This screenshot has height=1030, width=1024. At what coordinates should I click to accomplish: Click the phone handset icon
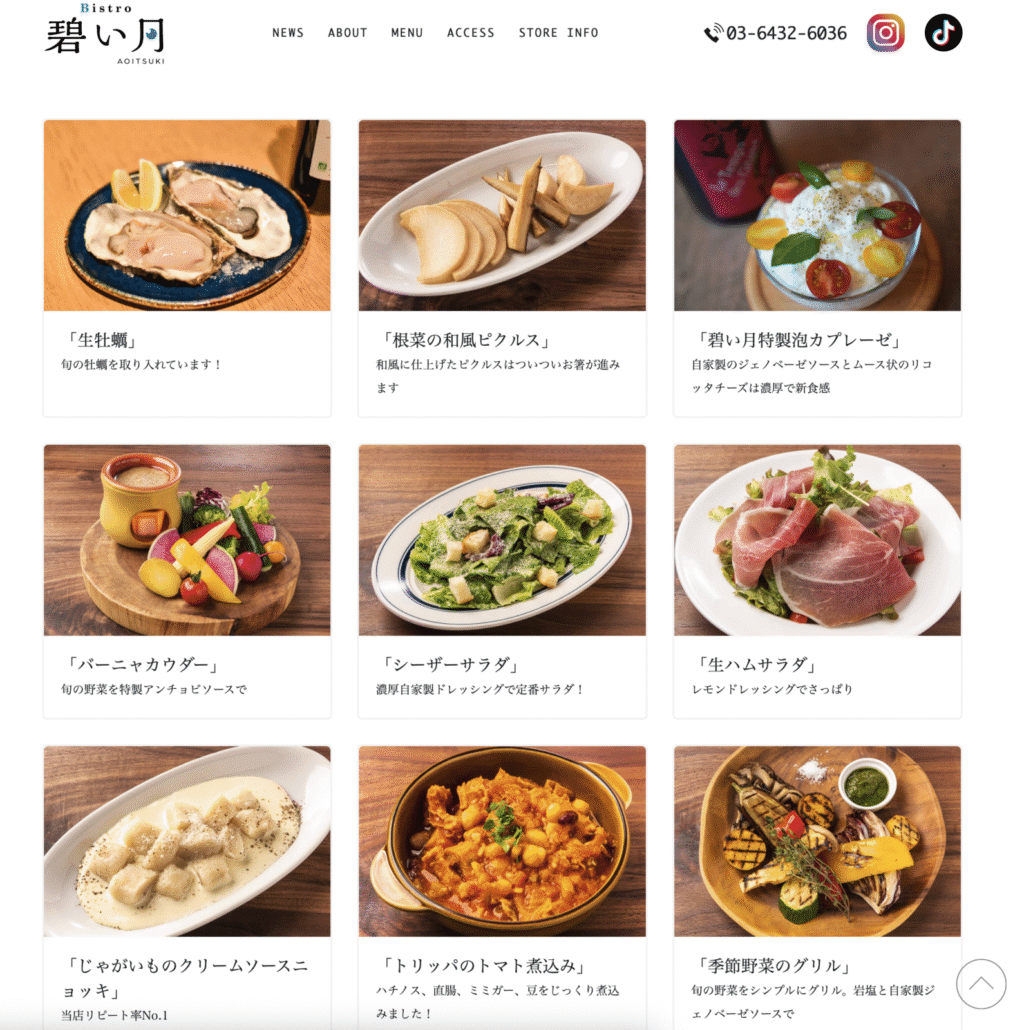point(713,33)
